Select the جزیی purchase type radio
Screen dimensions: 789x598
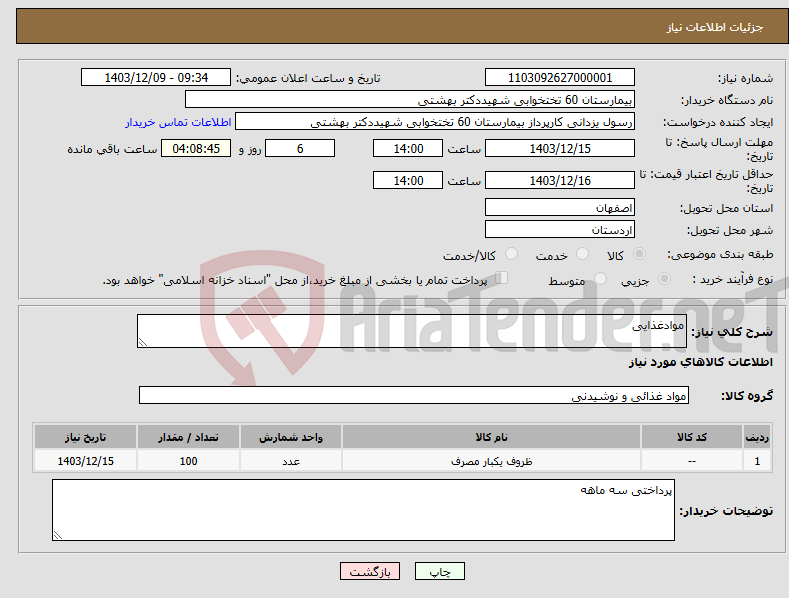(x=664, y=279)
